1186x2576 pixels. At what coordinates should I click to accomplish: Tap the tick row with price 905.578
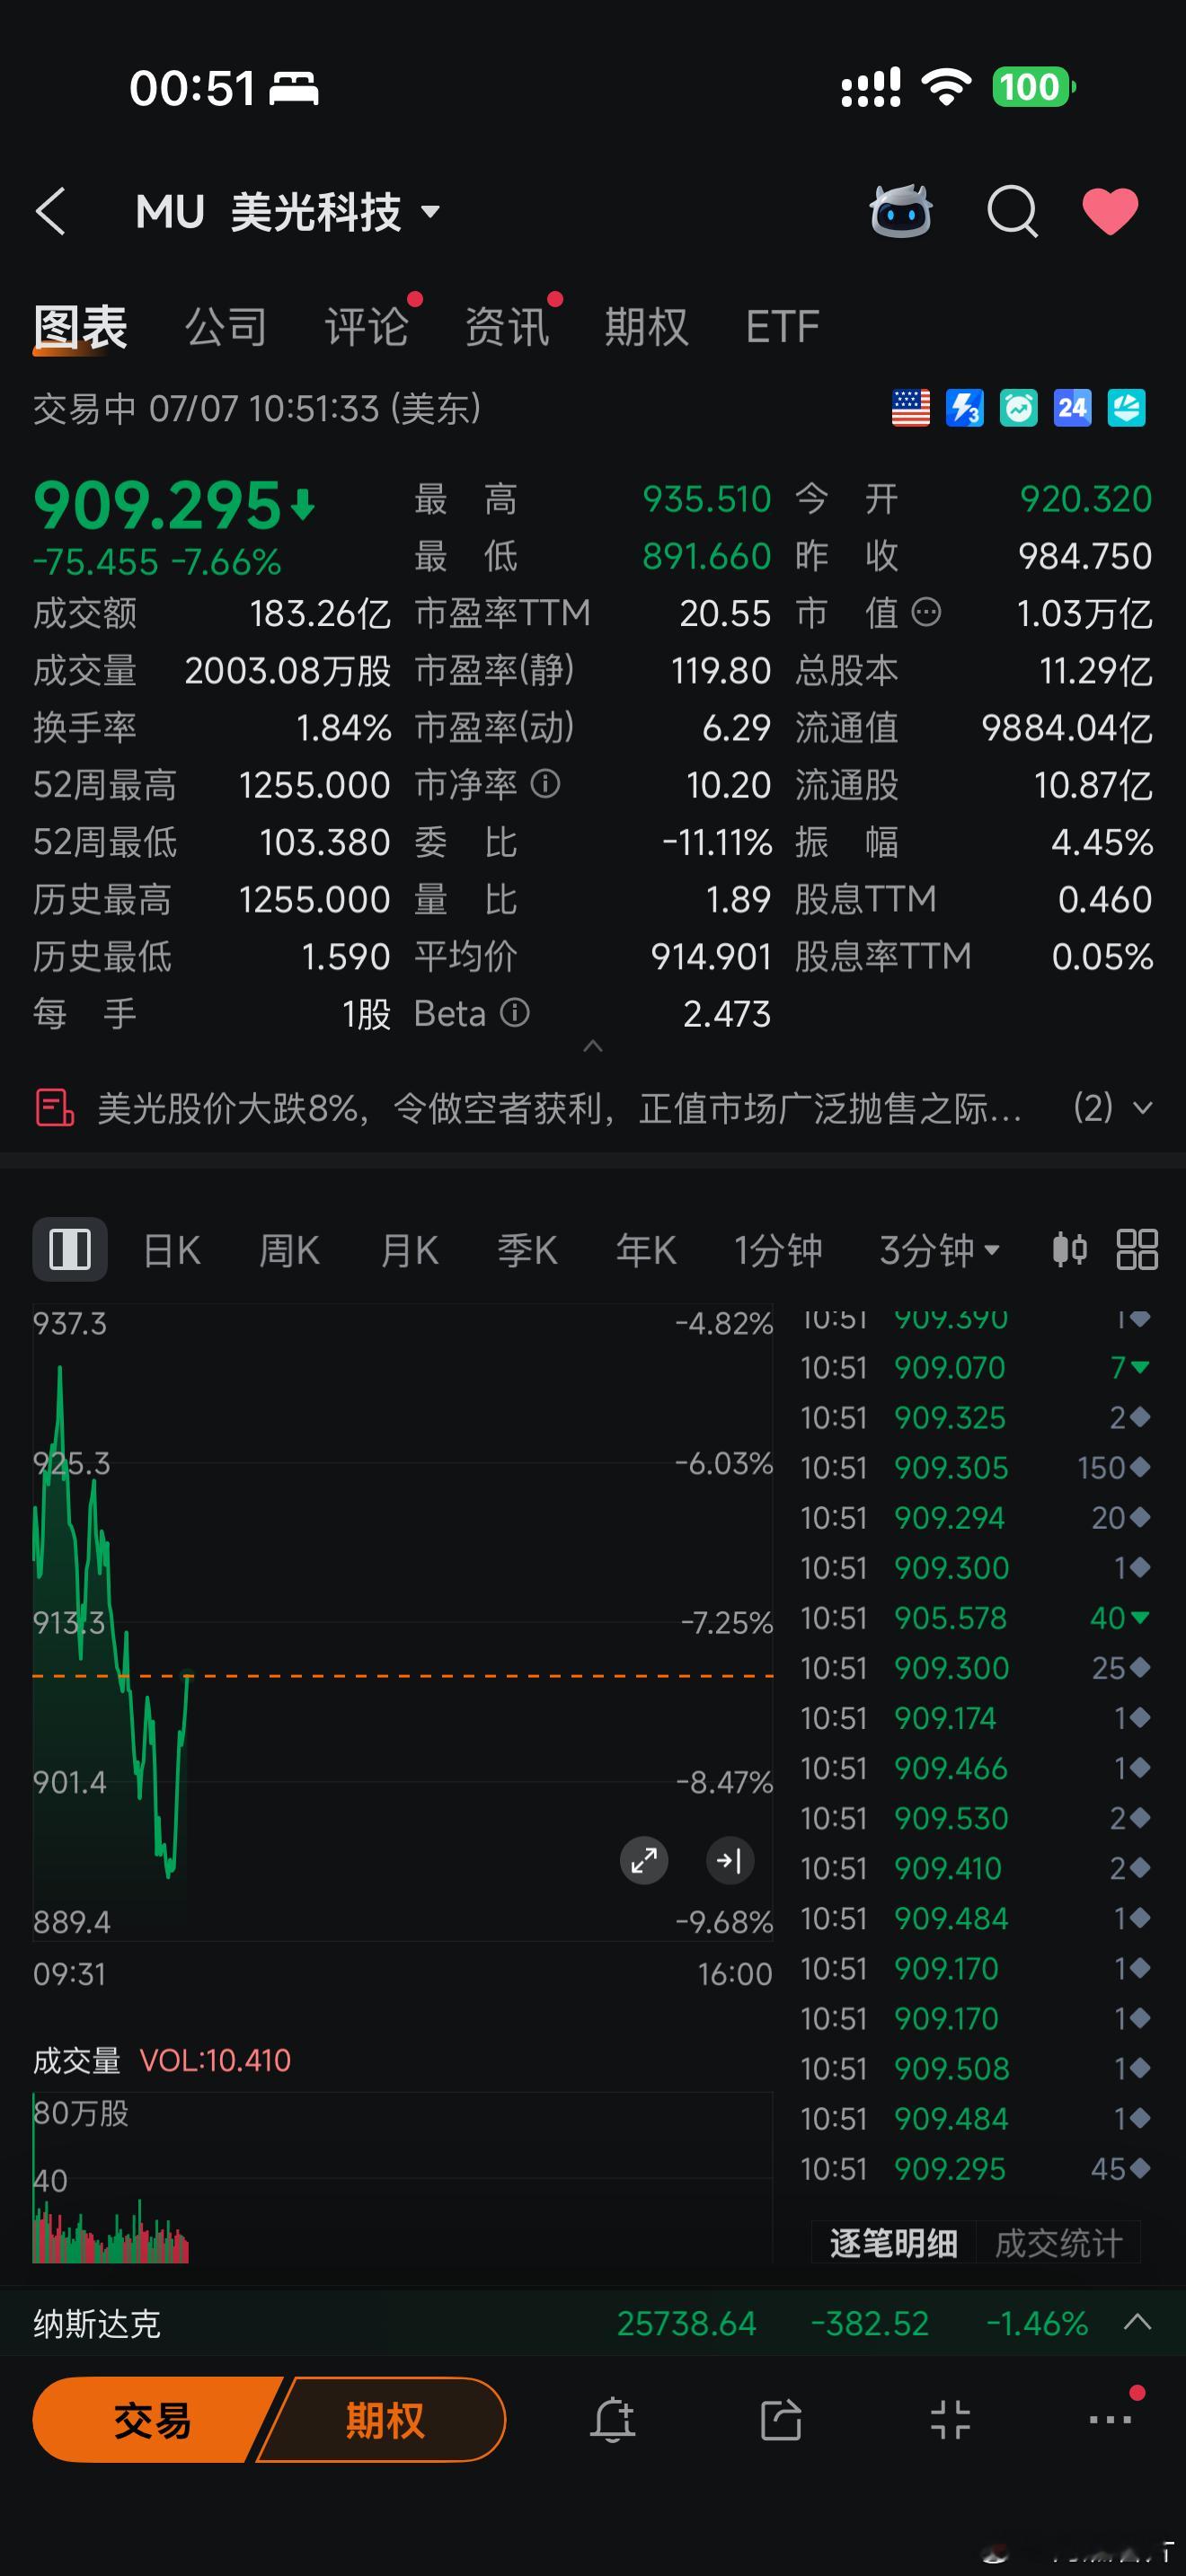975,1617
